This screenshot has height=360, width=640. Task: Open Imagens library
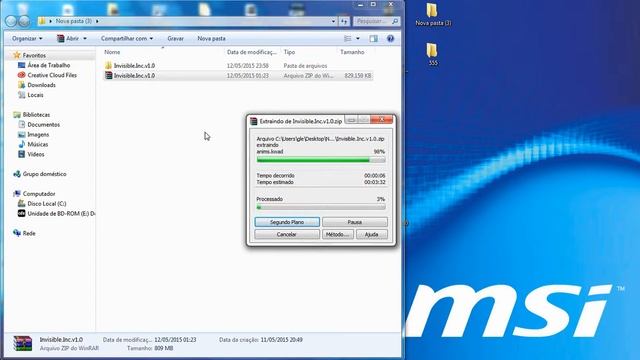click(38, 134)
